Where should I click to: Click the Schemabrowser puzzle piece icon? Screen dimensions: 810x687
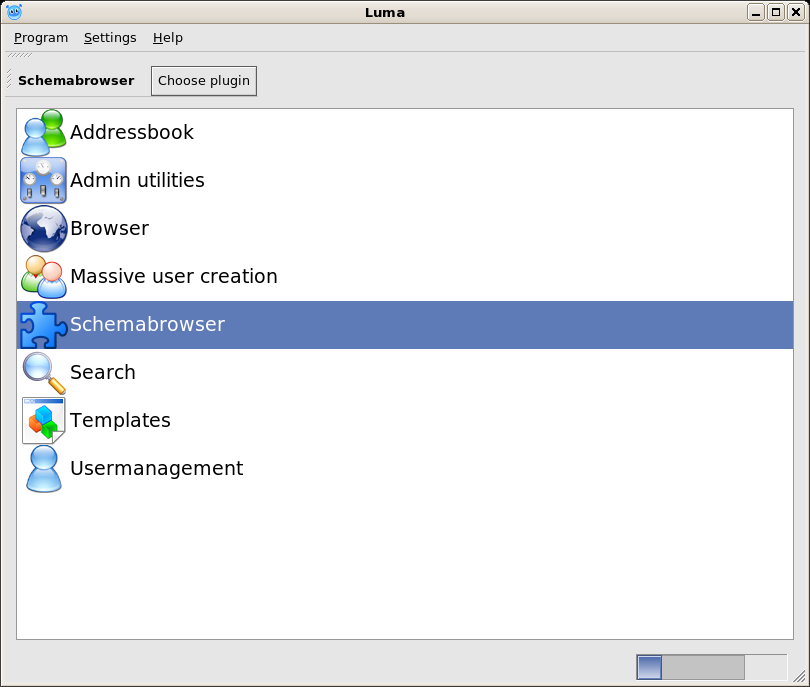(x=43, y=325)
